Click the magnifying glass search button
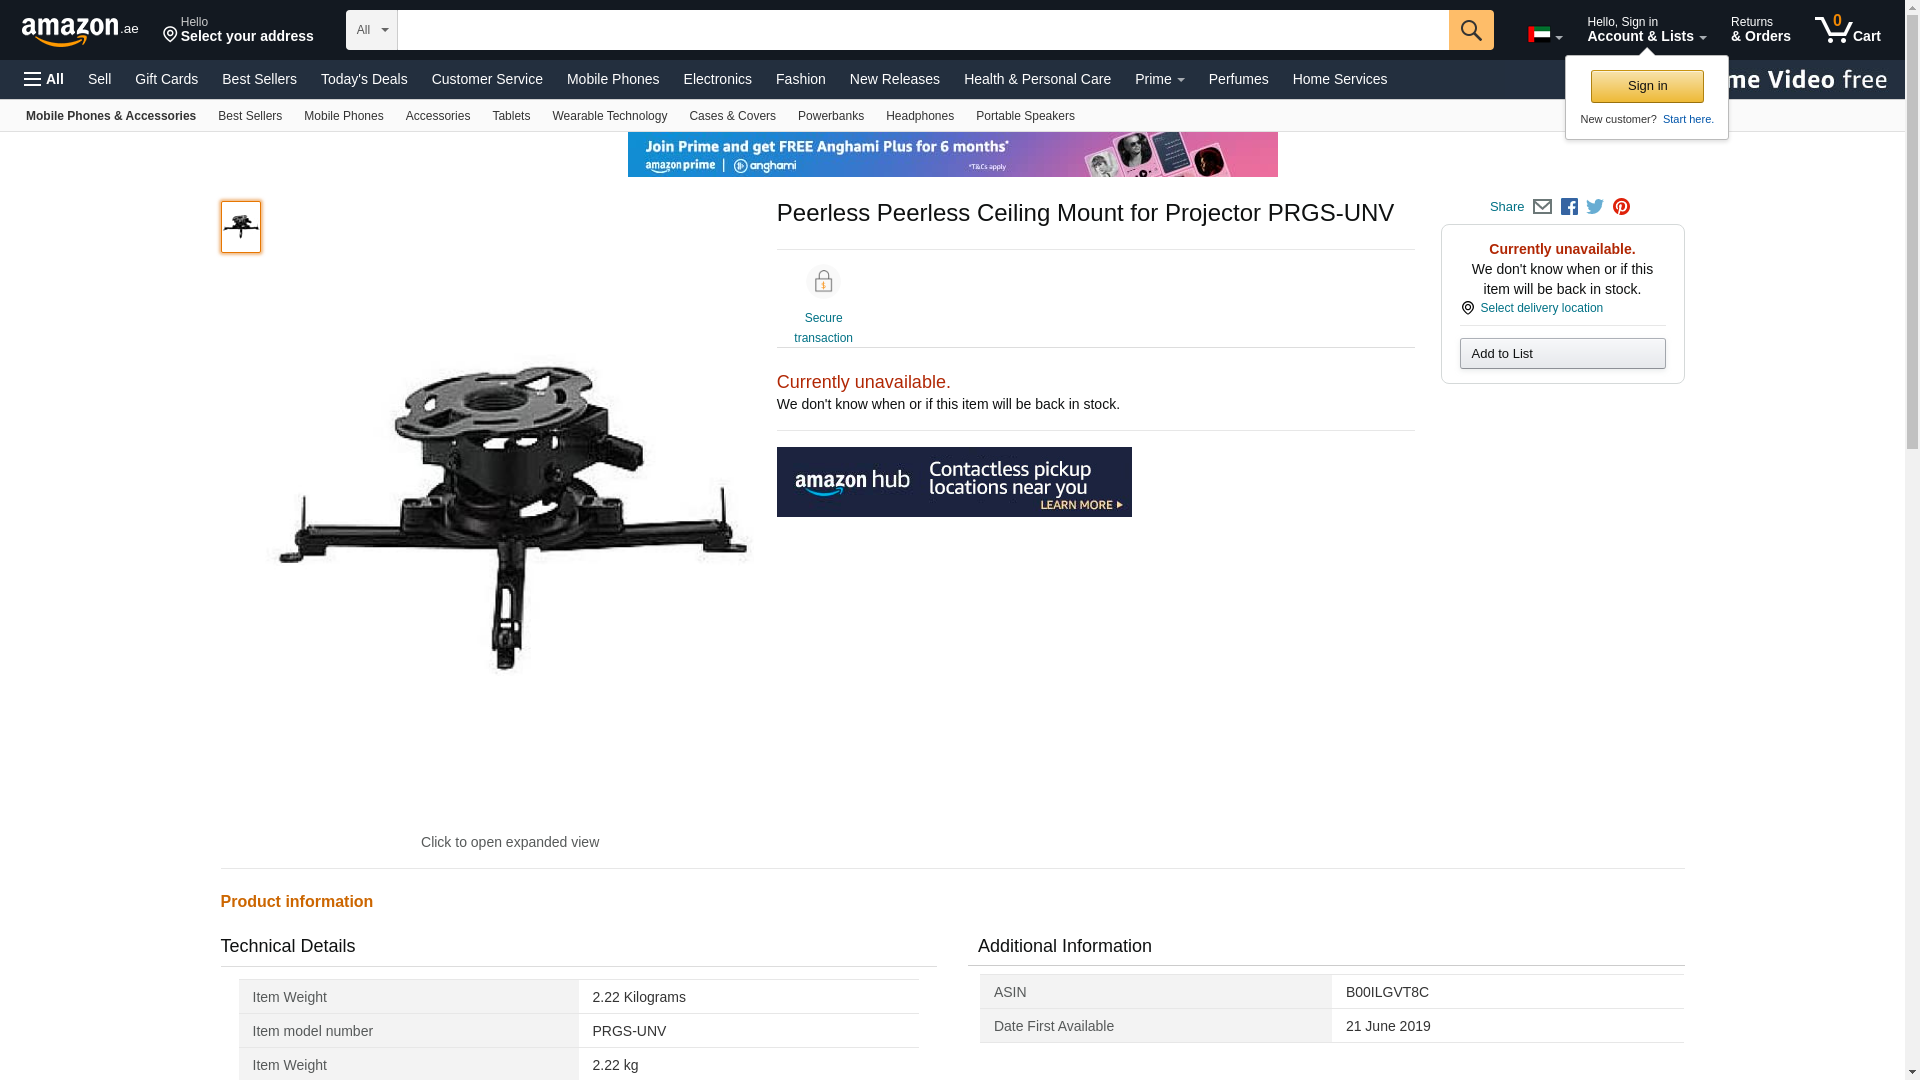This screenshot has height=1080, width=1920. [x=1470, y=30]
